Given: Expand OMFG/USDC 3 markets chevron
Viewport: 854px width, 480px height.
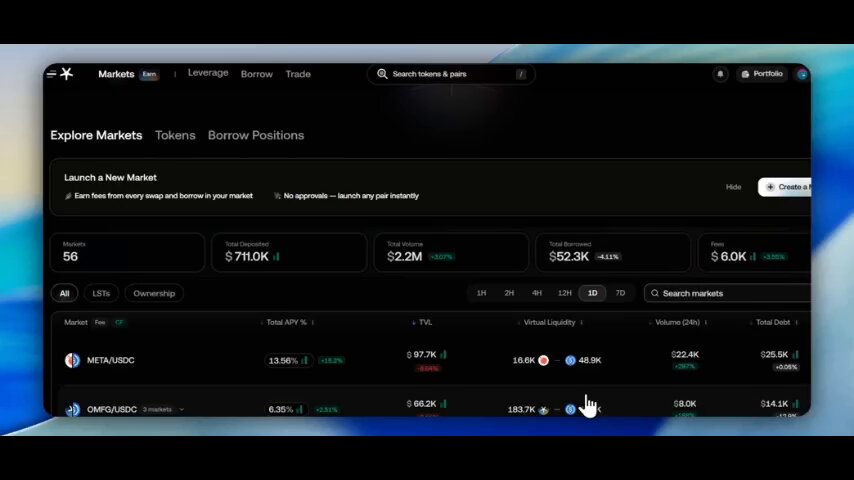Looking at the screenshot, I should [x=181, y=409].
